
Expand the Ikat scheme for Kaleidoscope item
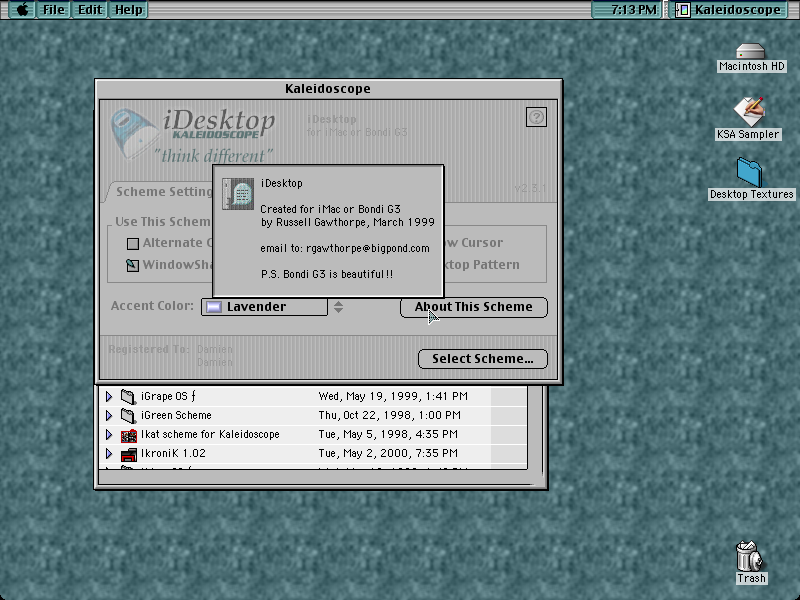[x=109, y=434]
